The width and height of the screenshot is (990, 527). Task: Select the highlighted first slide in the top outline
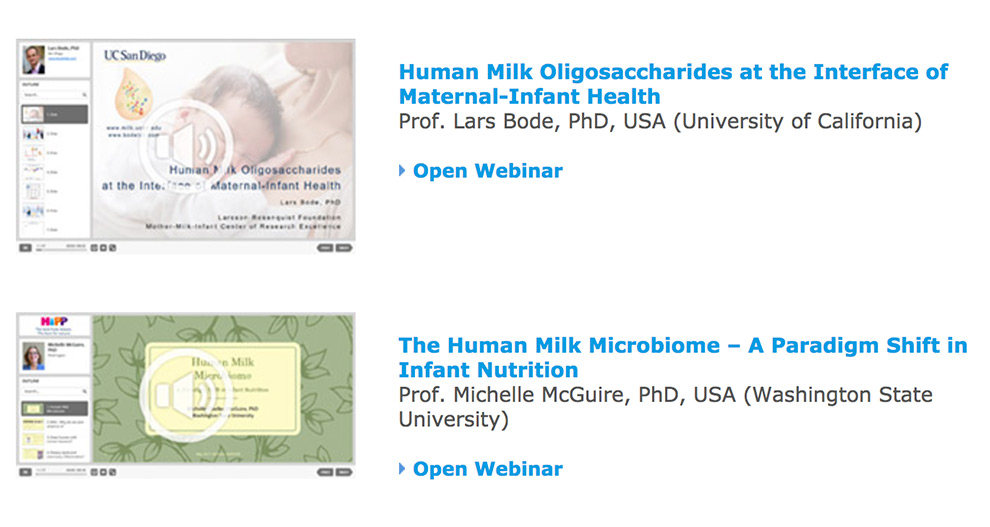click(x=55, y=114)
